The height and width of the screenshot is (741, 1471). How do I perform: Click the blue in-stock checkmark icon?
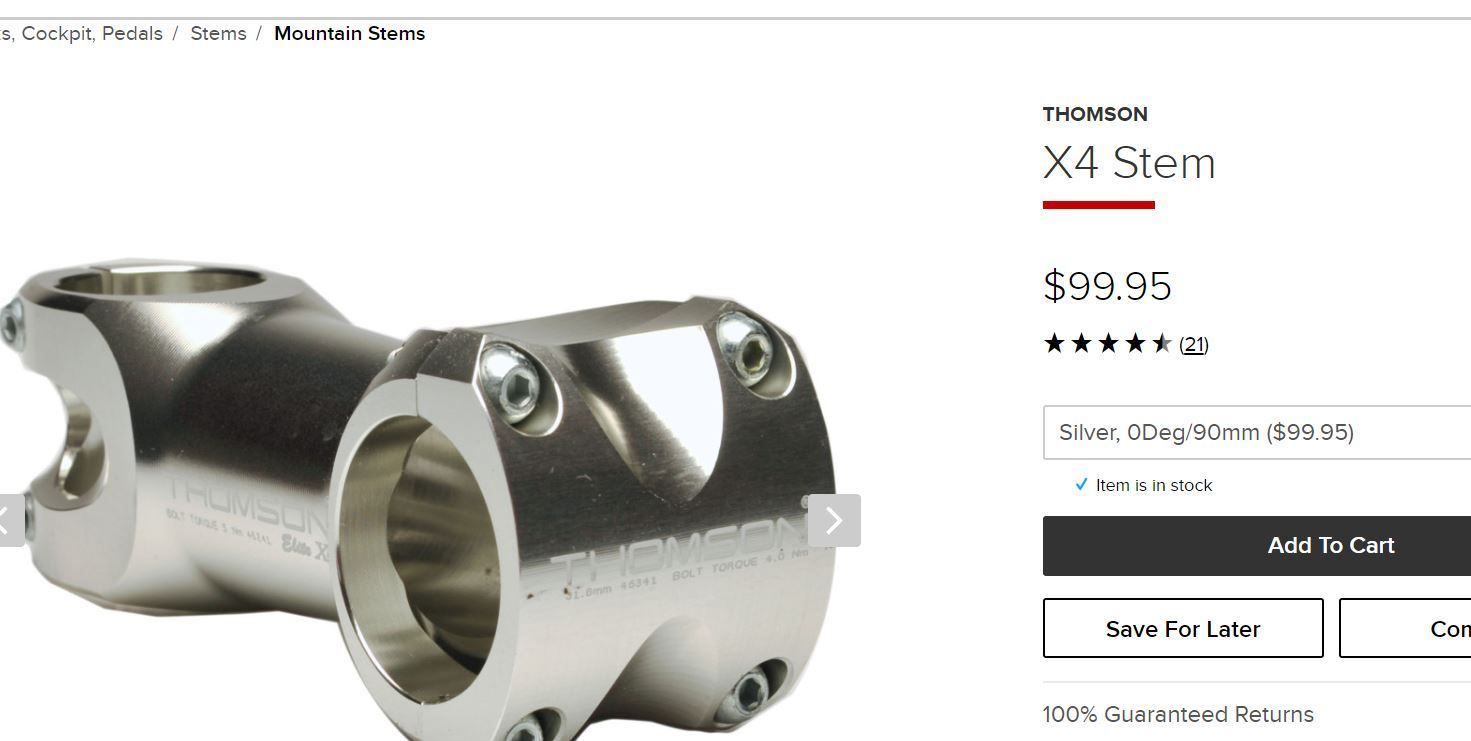pos(1081,485)
